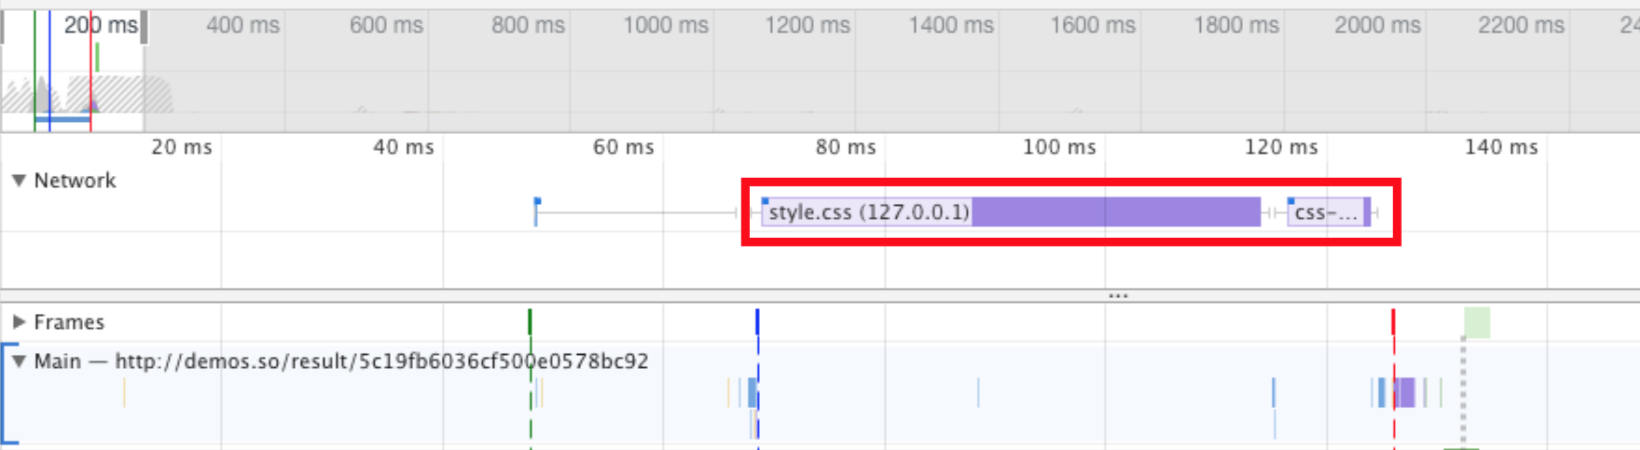Click the right overview selection handle

[144, 27]
